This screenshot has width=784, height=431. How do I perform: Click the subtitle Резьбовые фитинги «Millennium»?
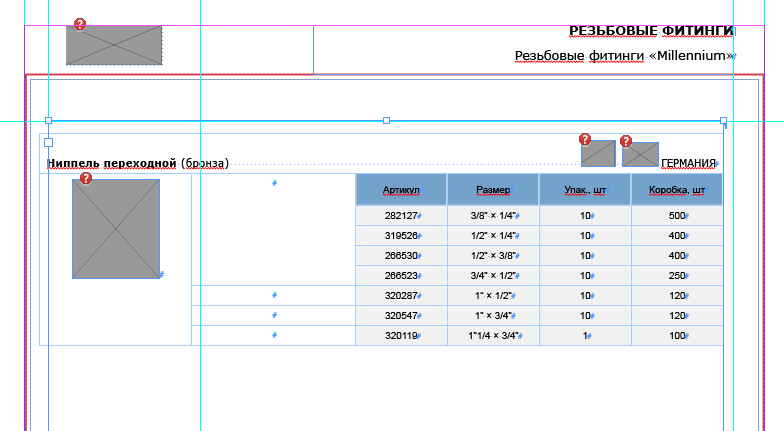click(x=624, y=56)
